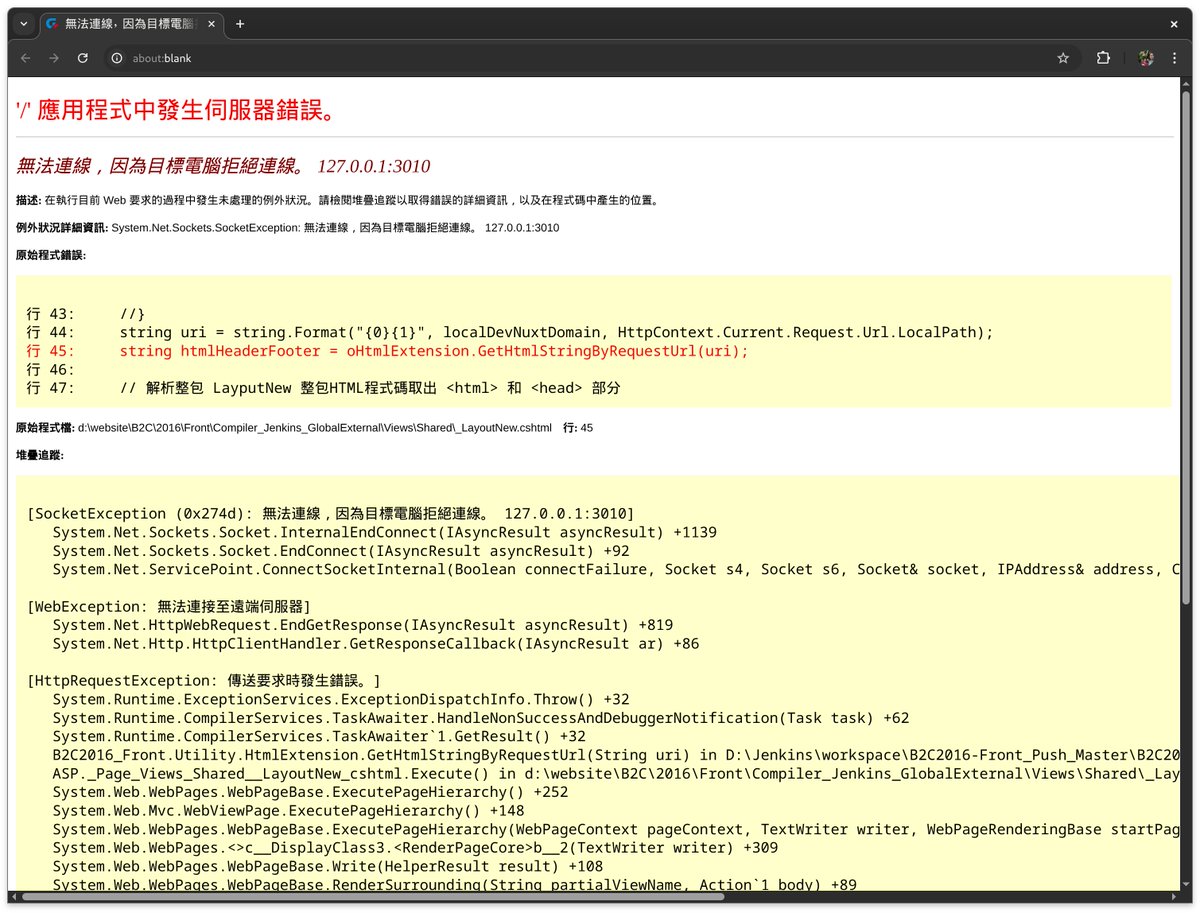Focus the about:blank address bar
Viewport: 1200px width, 913px height.
pos(590,58)
